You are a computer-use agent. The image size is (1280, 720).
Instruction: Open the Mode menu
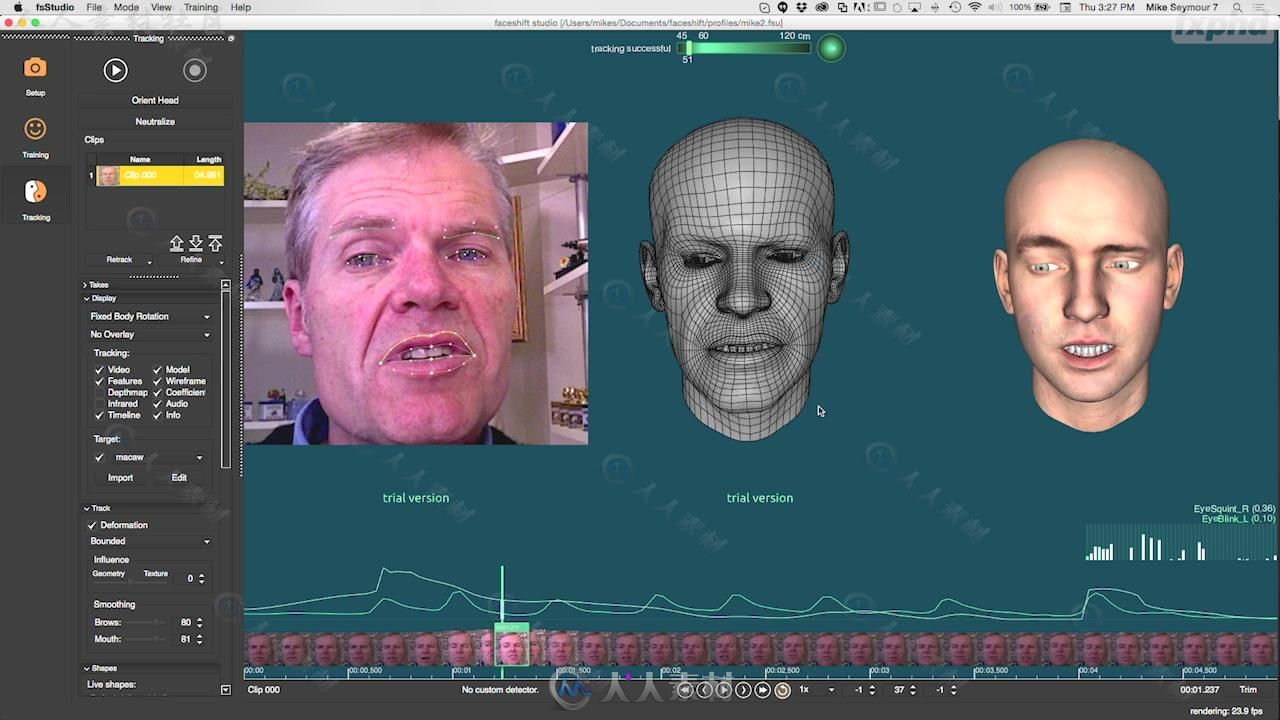click(x=126, y=7)
